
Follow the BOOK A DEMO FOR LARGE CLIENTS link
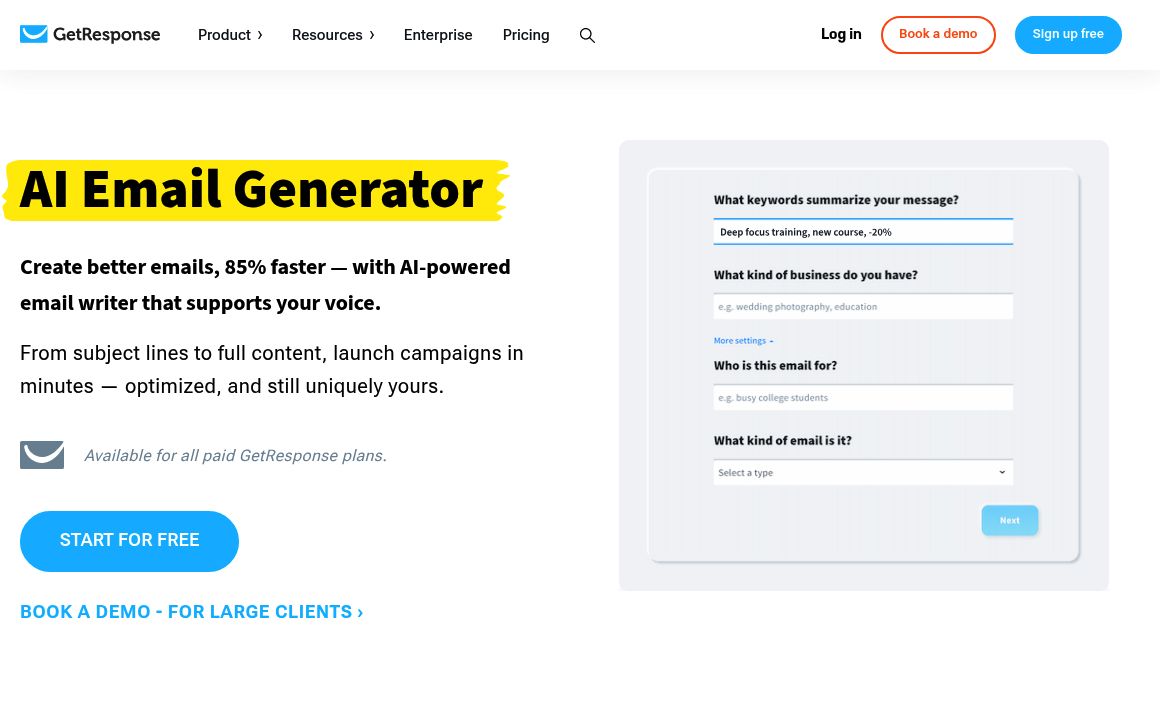191,611
